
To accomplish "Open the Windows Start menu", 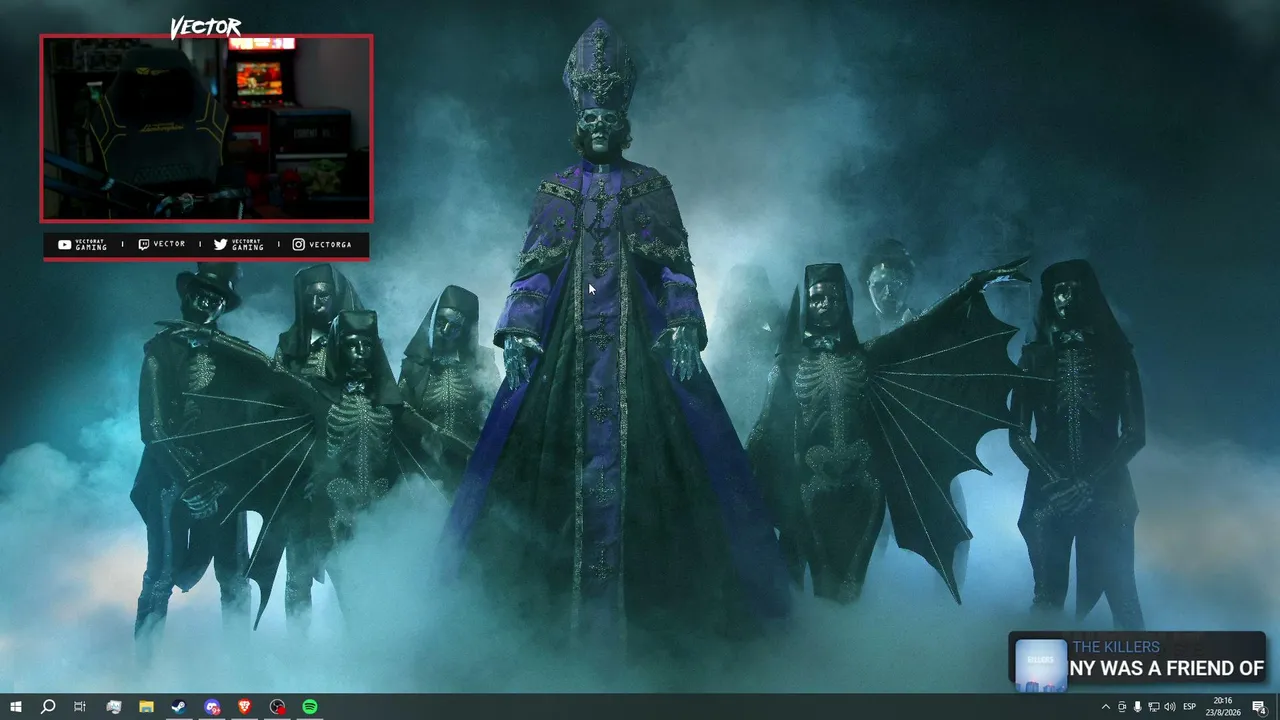I will coord(16,707).
